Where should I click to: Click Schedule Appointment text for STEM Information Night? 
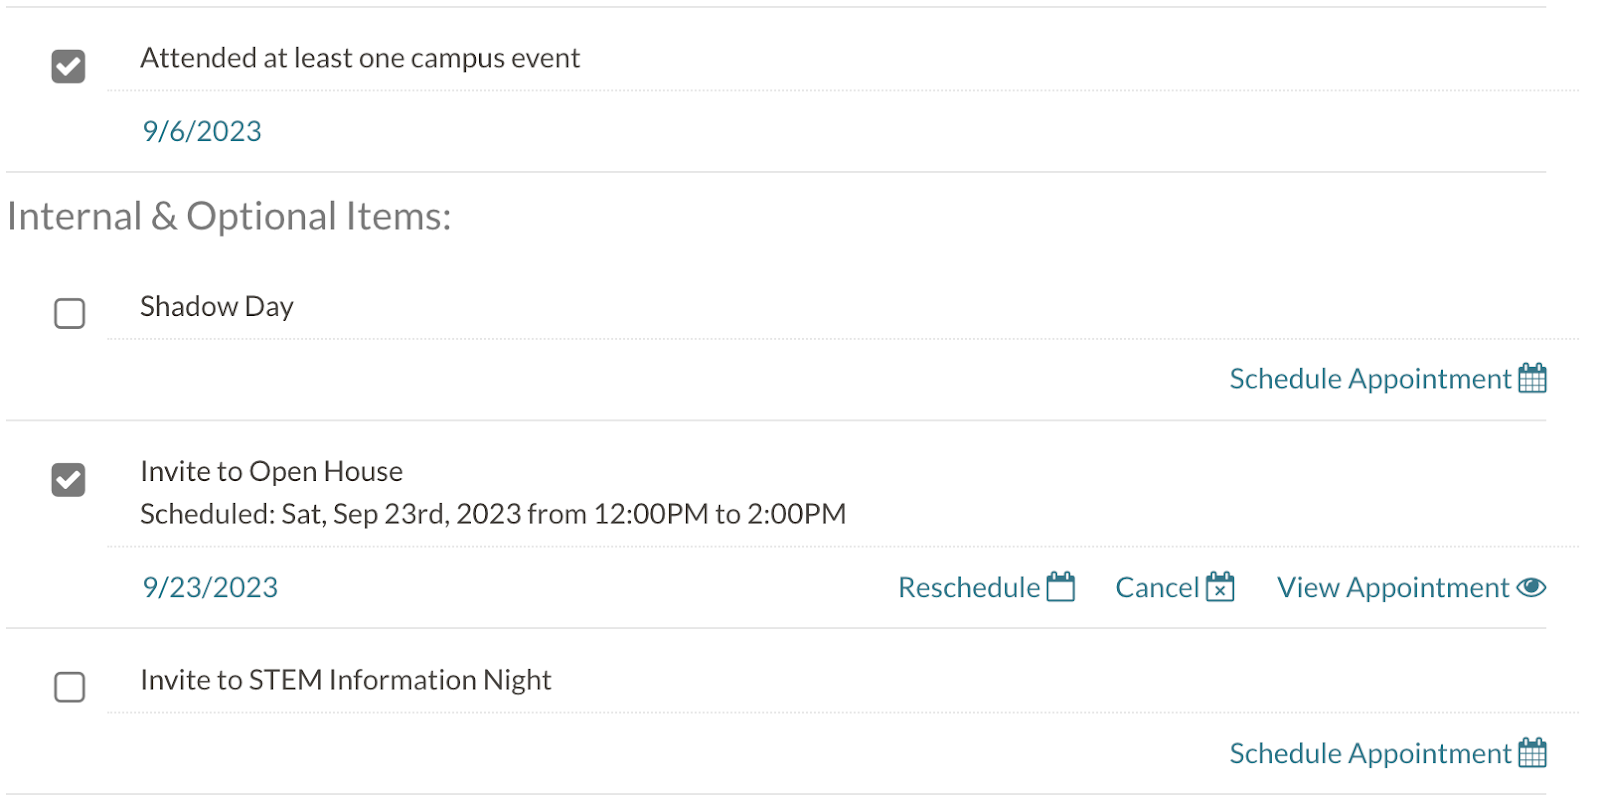point(1370,753)
